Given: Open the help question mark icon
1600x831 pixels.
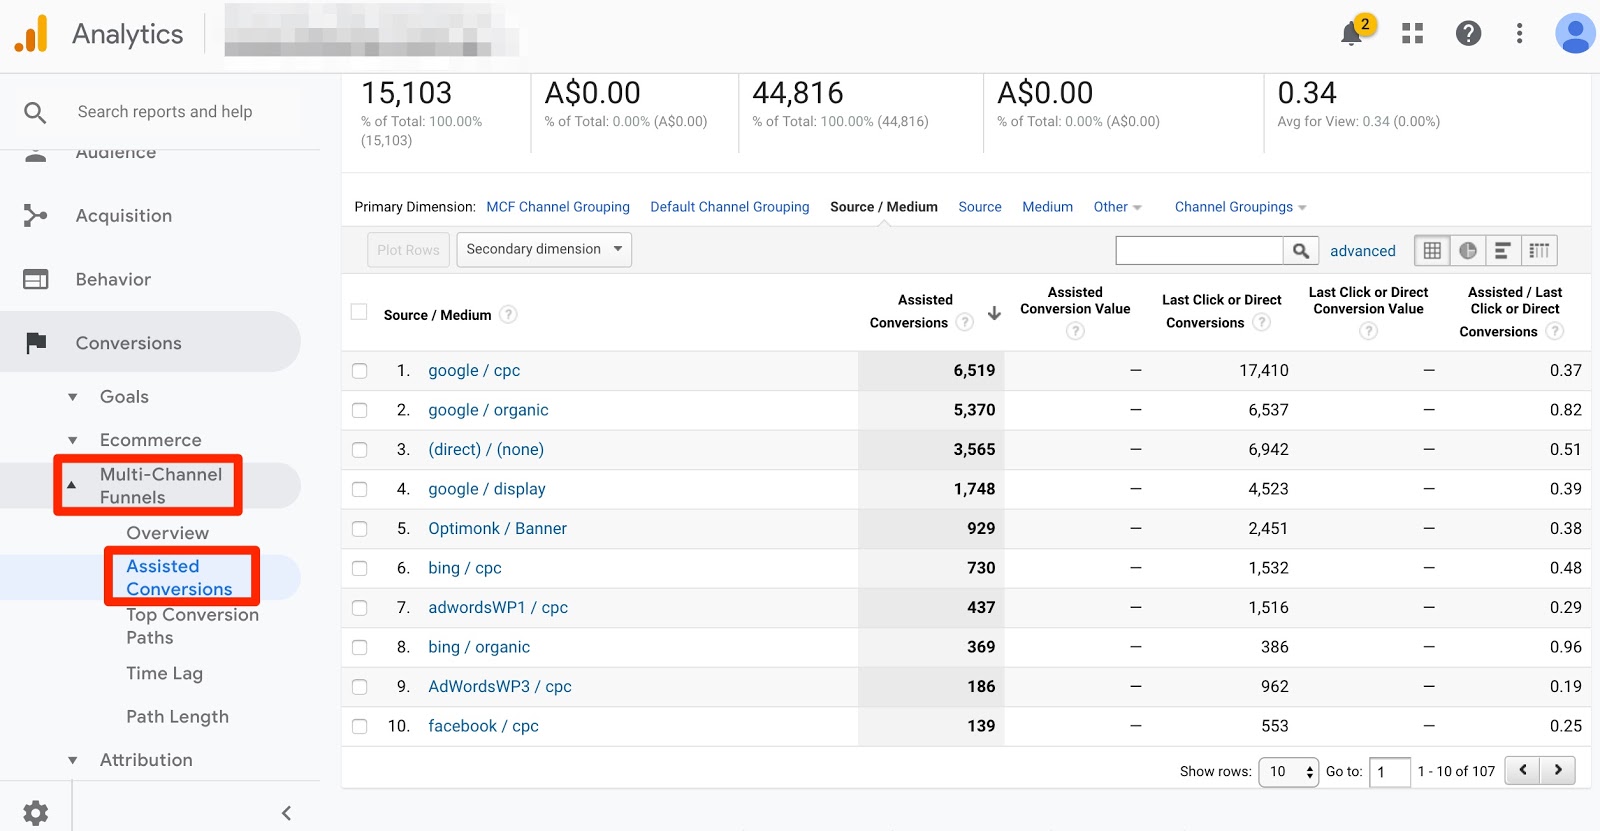Looking at the screenshot, I should click(x=1468, y=34).
